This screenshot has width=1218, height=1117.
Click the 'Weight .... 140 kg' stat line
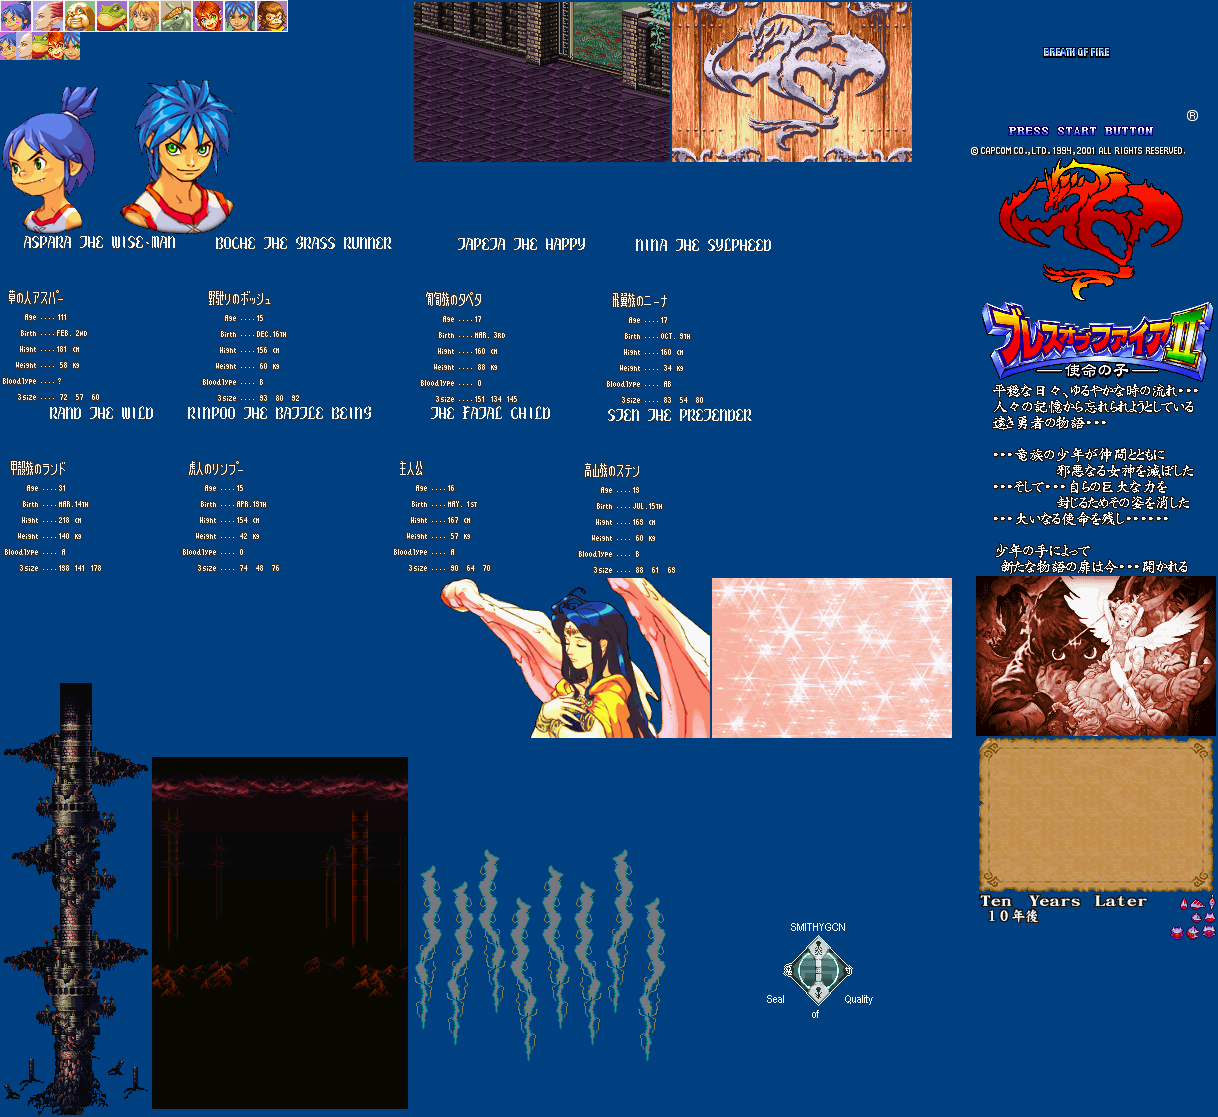tap(48, 536)
